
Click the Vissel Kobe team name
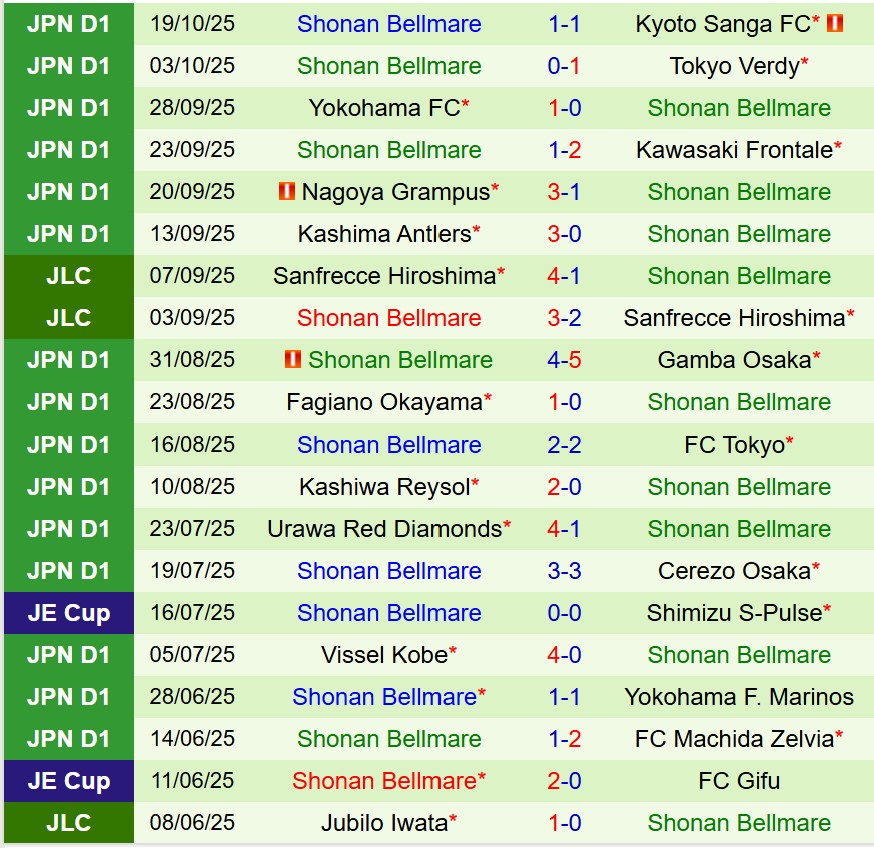(x=385, y=655)
